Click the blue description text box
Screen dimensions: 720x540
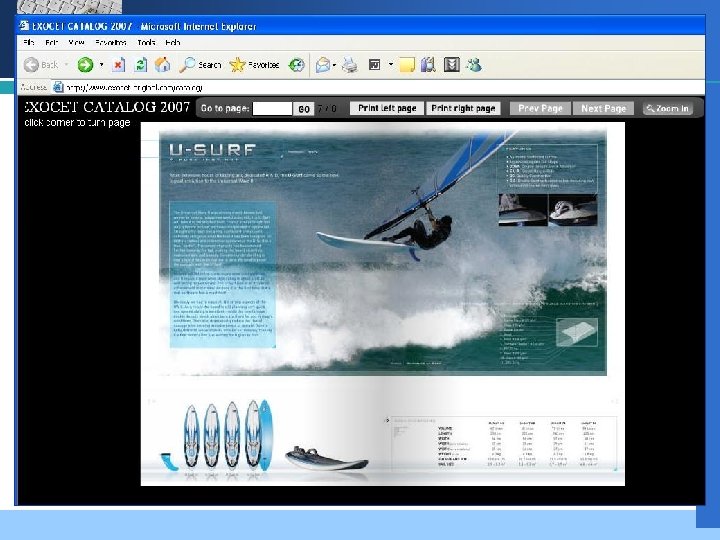coord(223,274)
